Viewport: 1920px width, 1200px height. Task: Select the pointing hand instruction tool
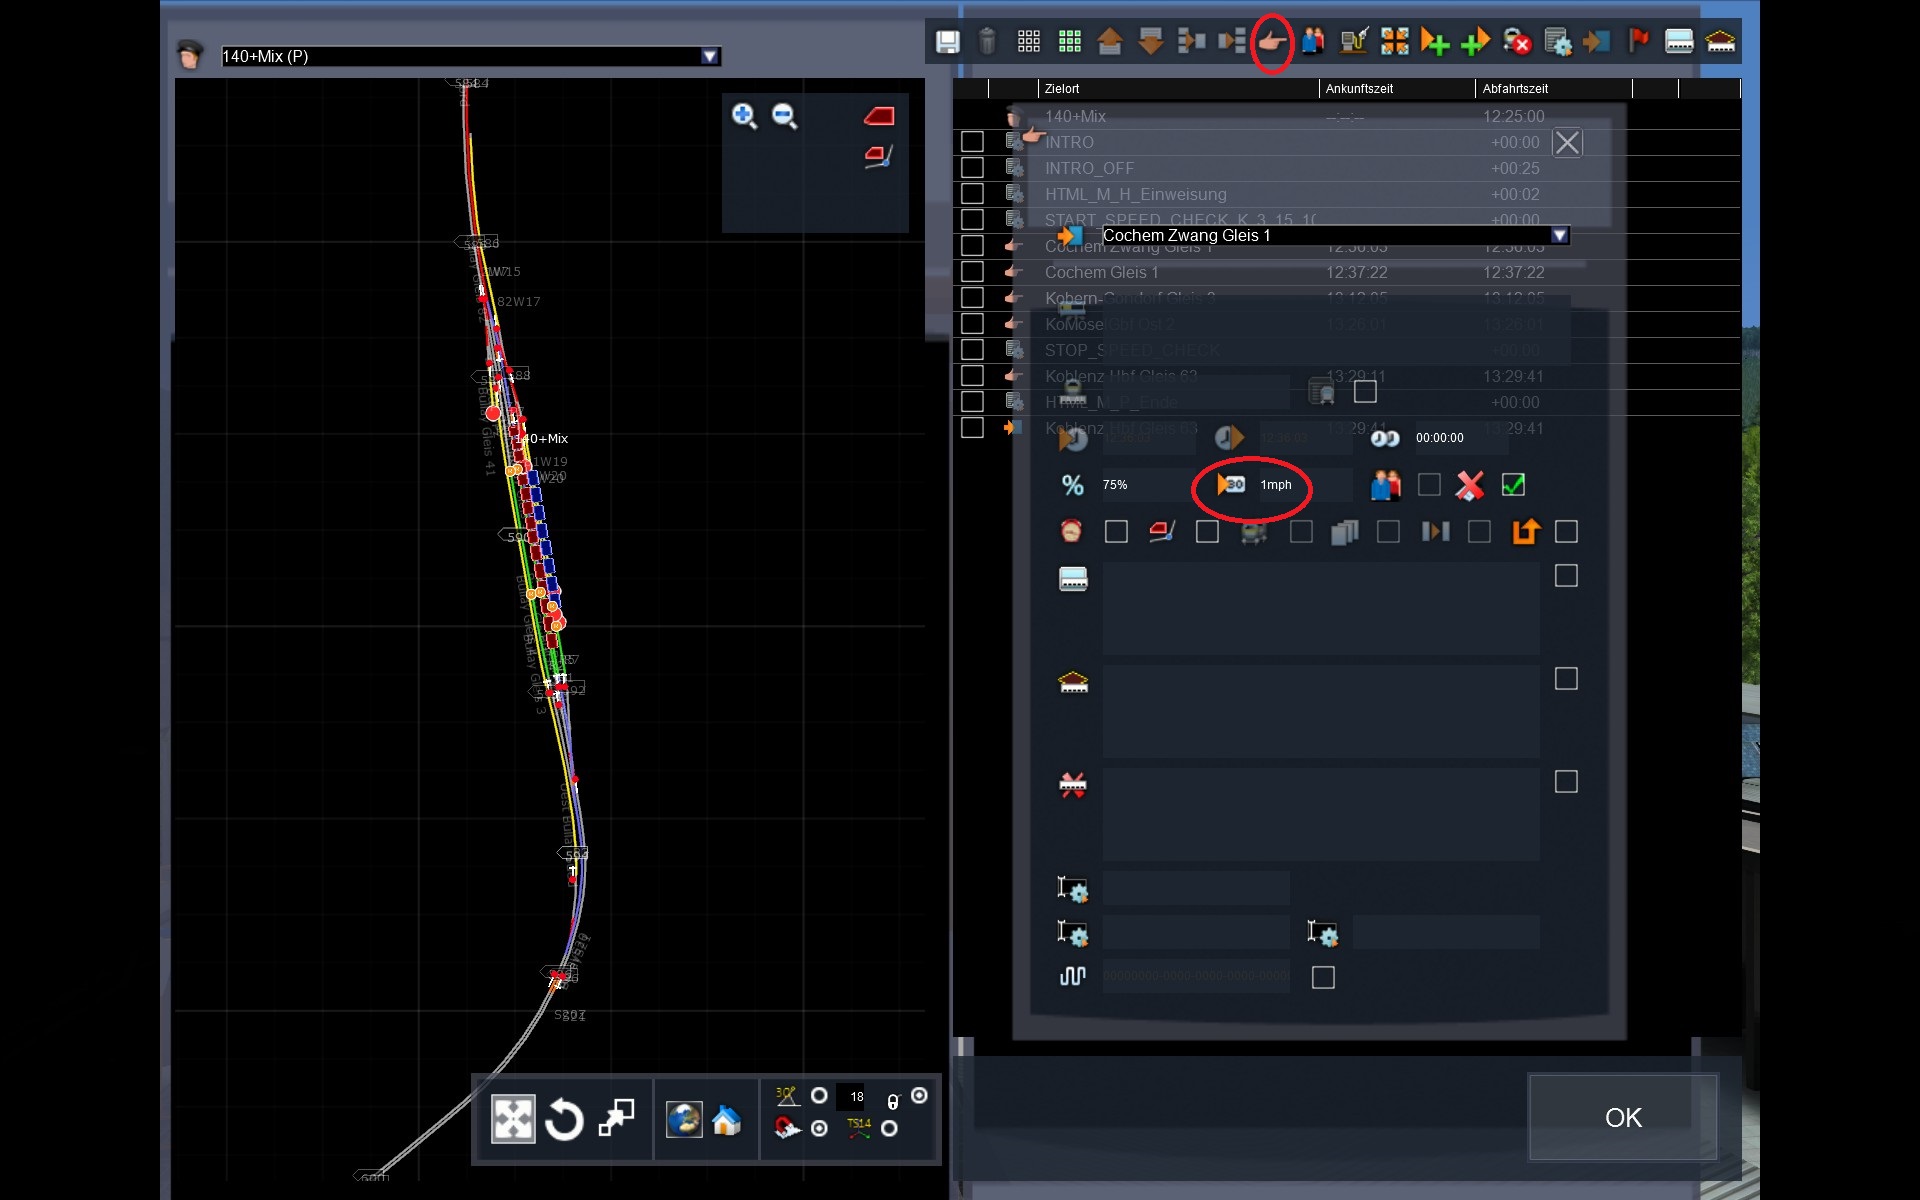1271,41
